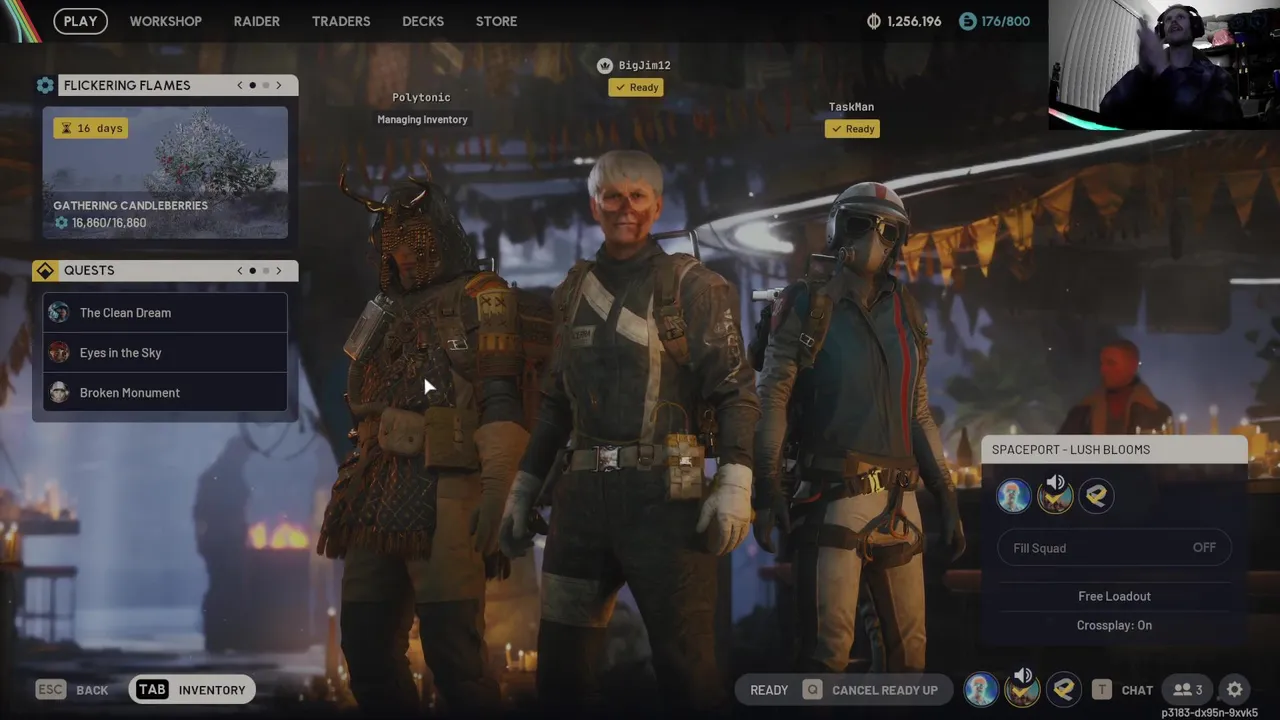Click Eyes in the Sky quest giver portrait
The height and width of the screenshot is (720, 1280).
click(x=59, y=352)
